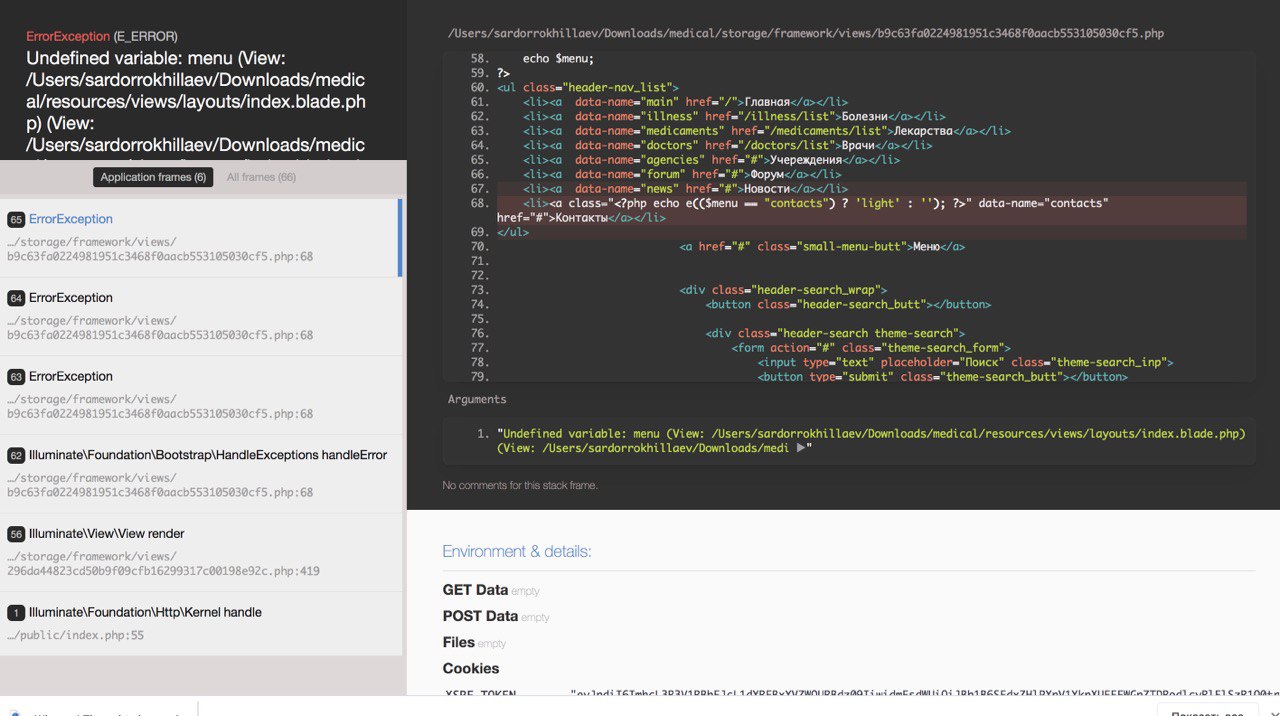Click code line 79 theme-search_butt submit button
This screenshot has height=716, width=1280.
[x=942, y=377]
